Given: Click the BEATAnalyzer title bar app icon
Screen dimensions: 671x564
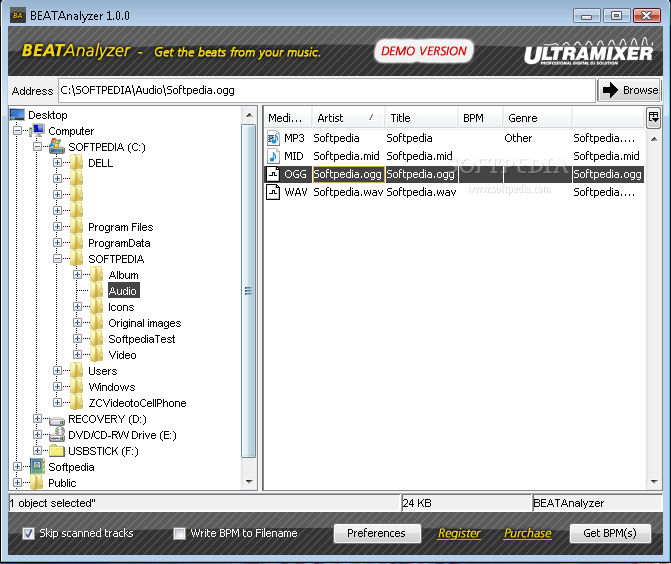Looking at the screenshot, I should (x=17, y=16).
